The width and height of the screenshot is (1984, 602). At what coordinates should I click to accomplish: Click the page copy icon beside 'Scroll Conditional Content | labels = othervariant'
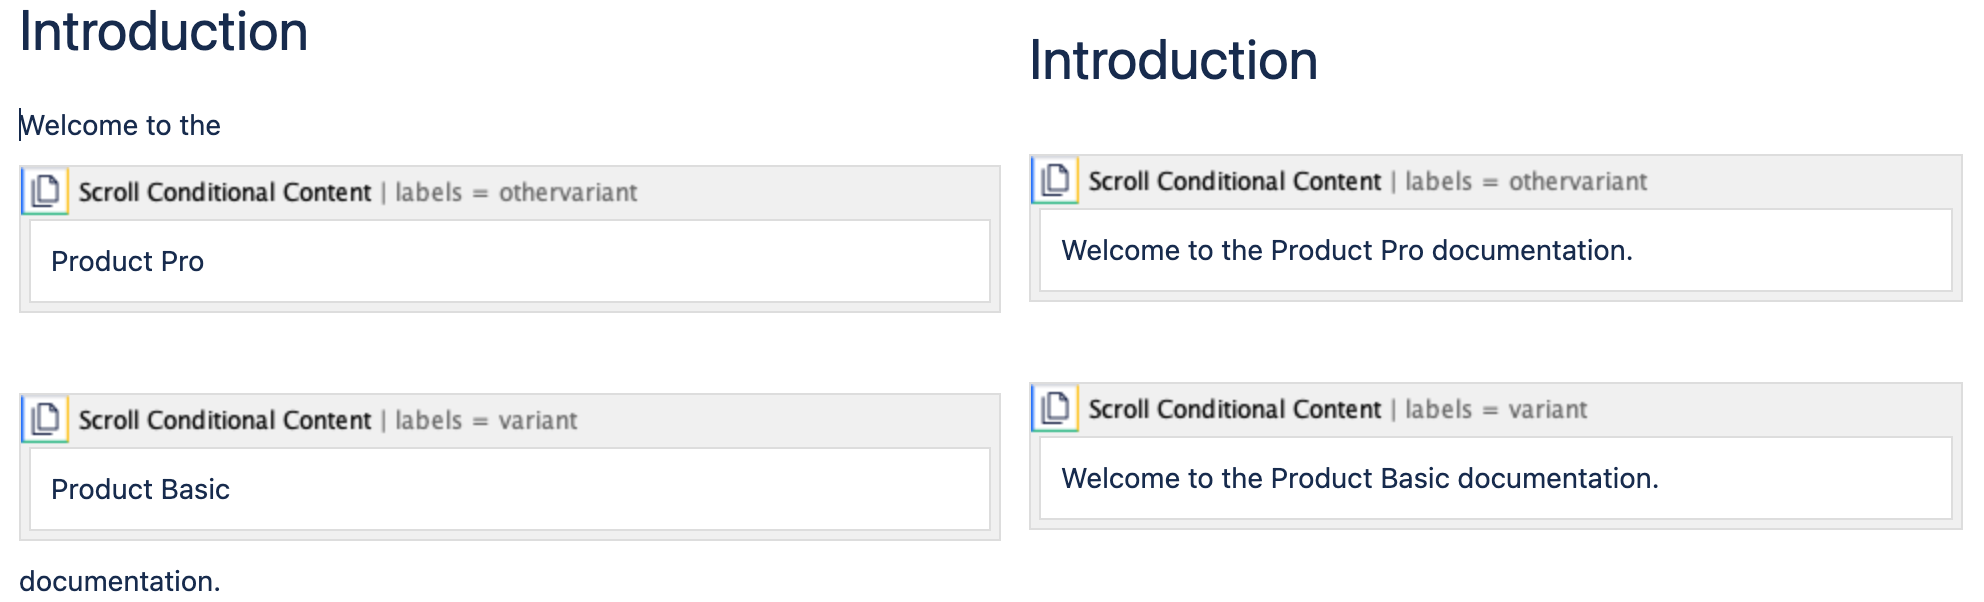(44, 190)
